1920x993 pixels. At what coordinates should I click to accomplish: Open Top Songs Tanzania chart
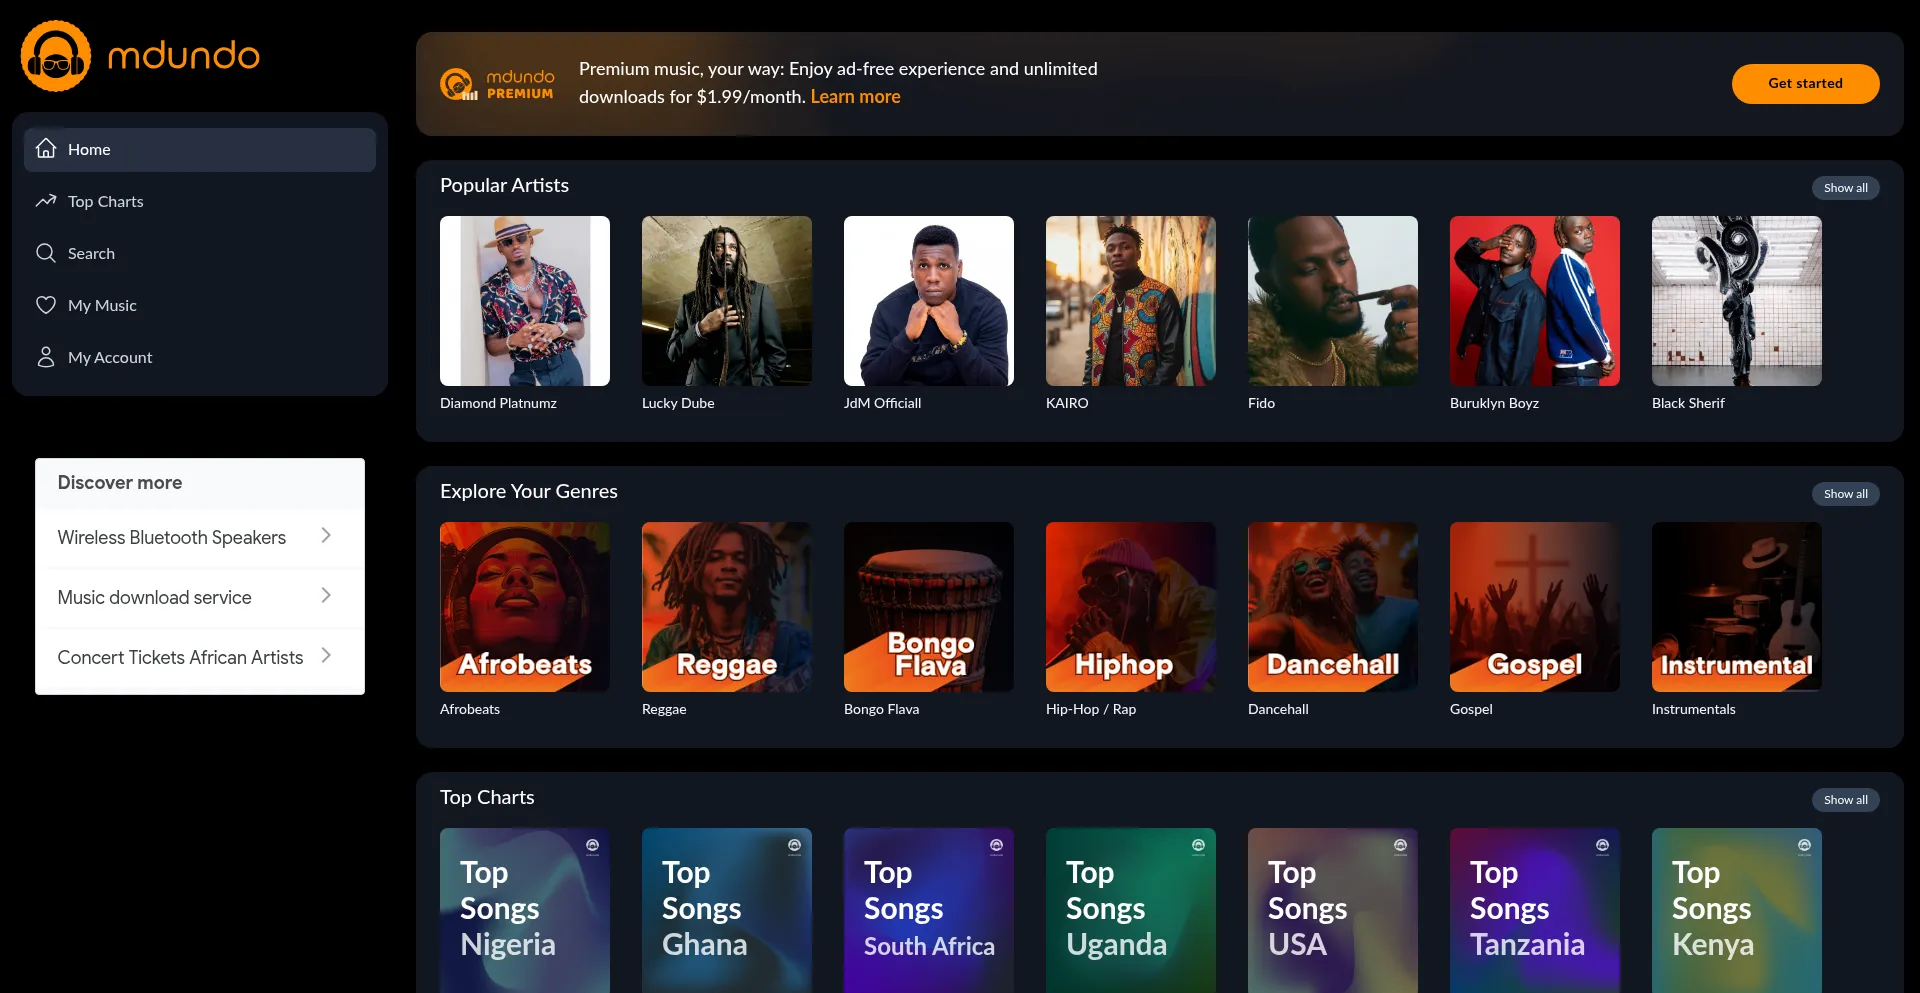coord(1535,910)
